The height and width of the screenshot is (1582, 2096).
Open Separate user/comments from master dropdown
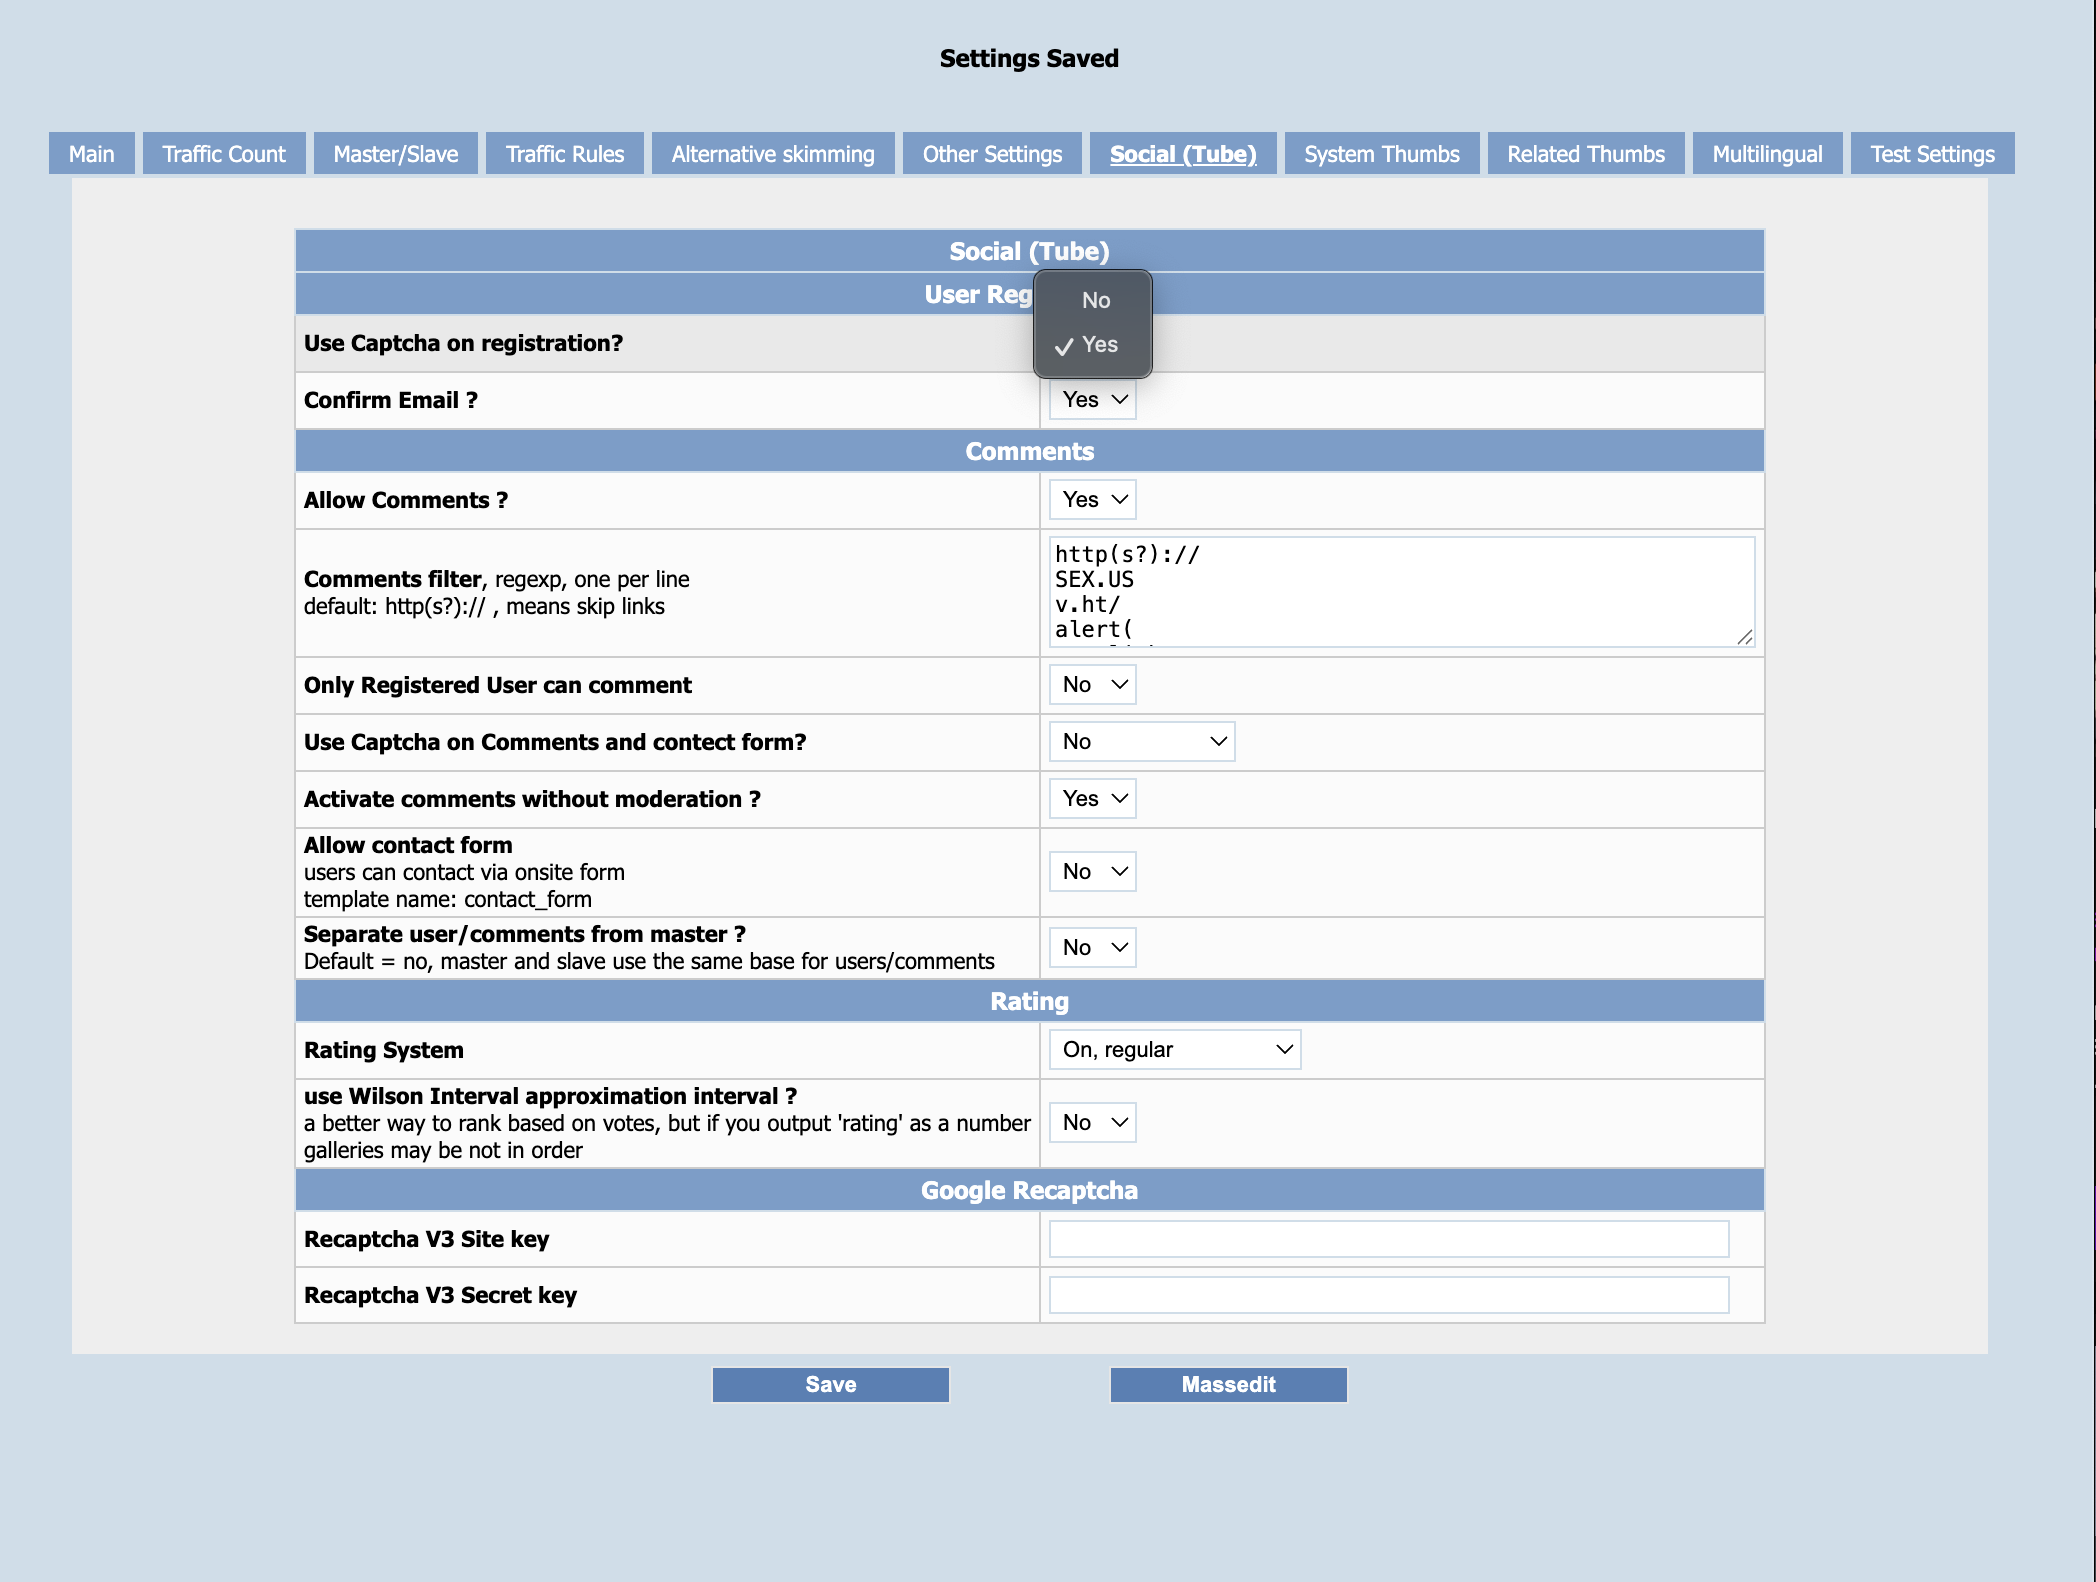click(x=1093, y=948)
